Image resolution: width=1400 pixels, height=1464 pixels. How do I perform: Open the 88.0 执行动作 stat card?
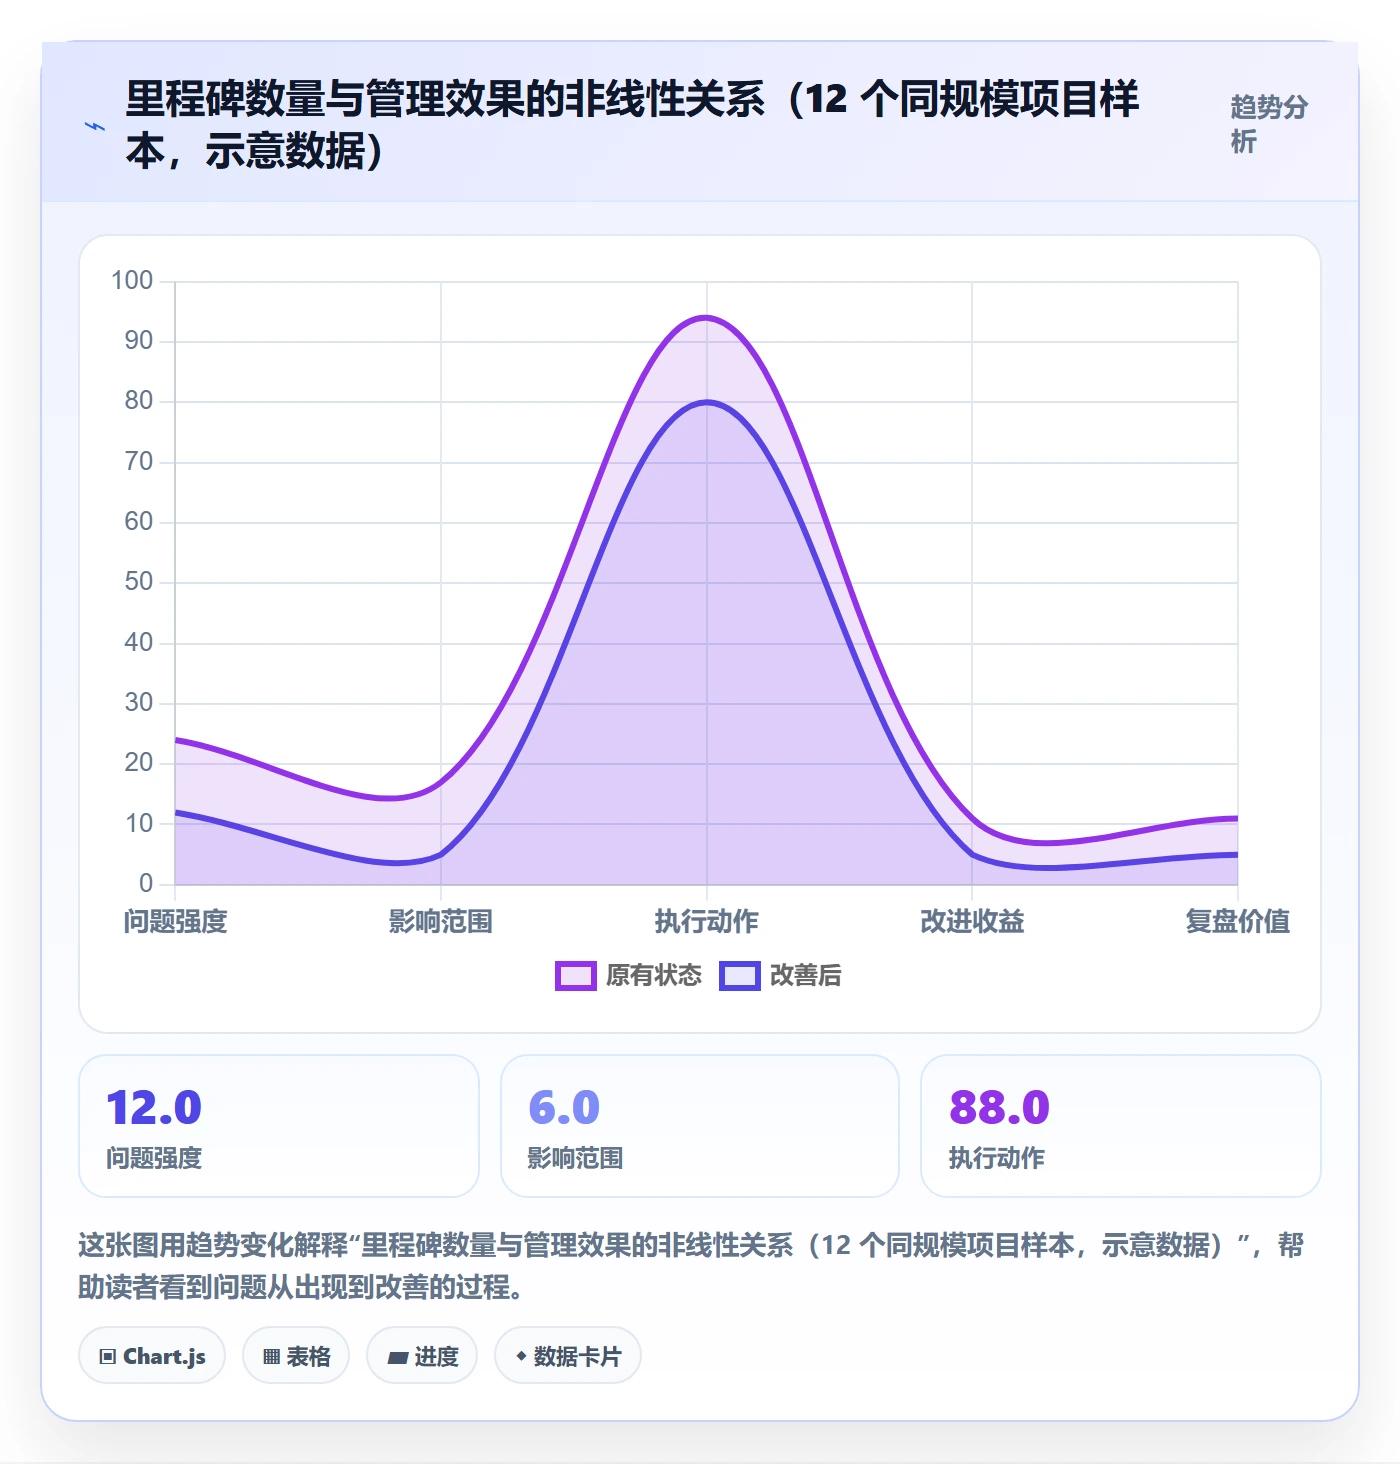click(x=1121, y=1126)
